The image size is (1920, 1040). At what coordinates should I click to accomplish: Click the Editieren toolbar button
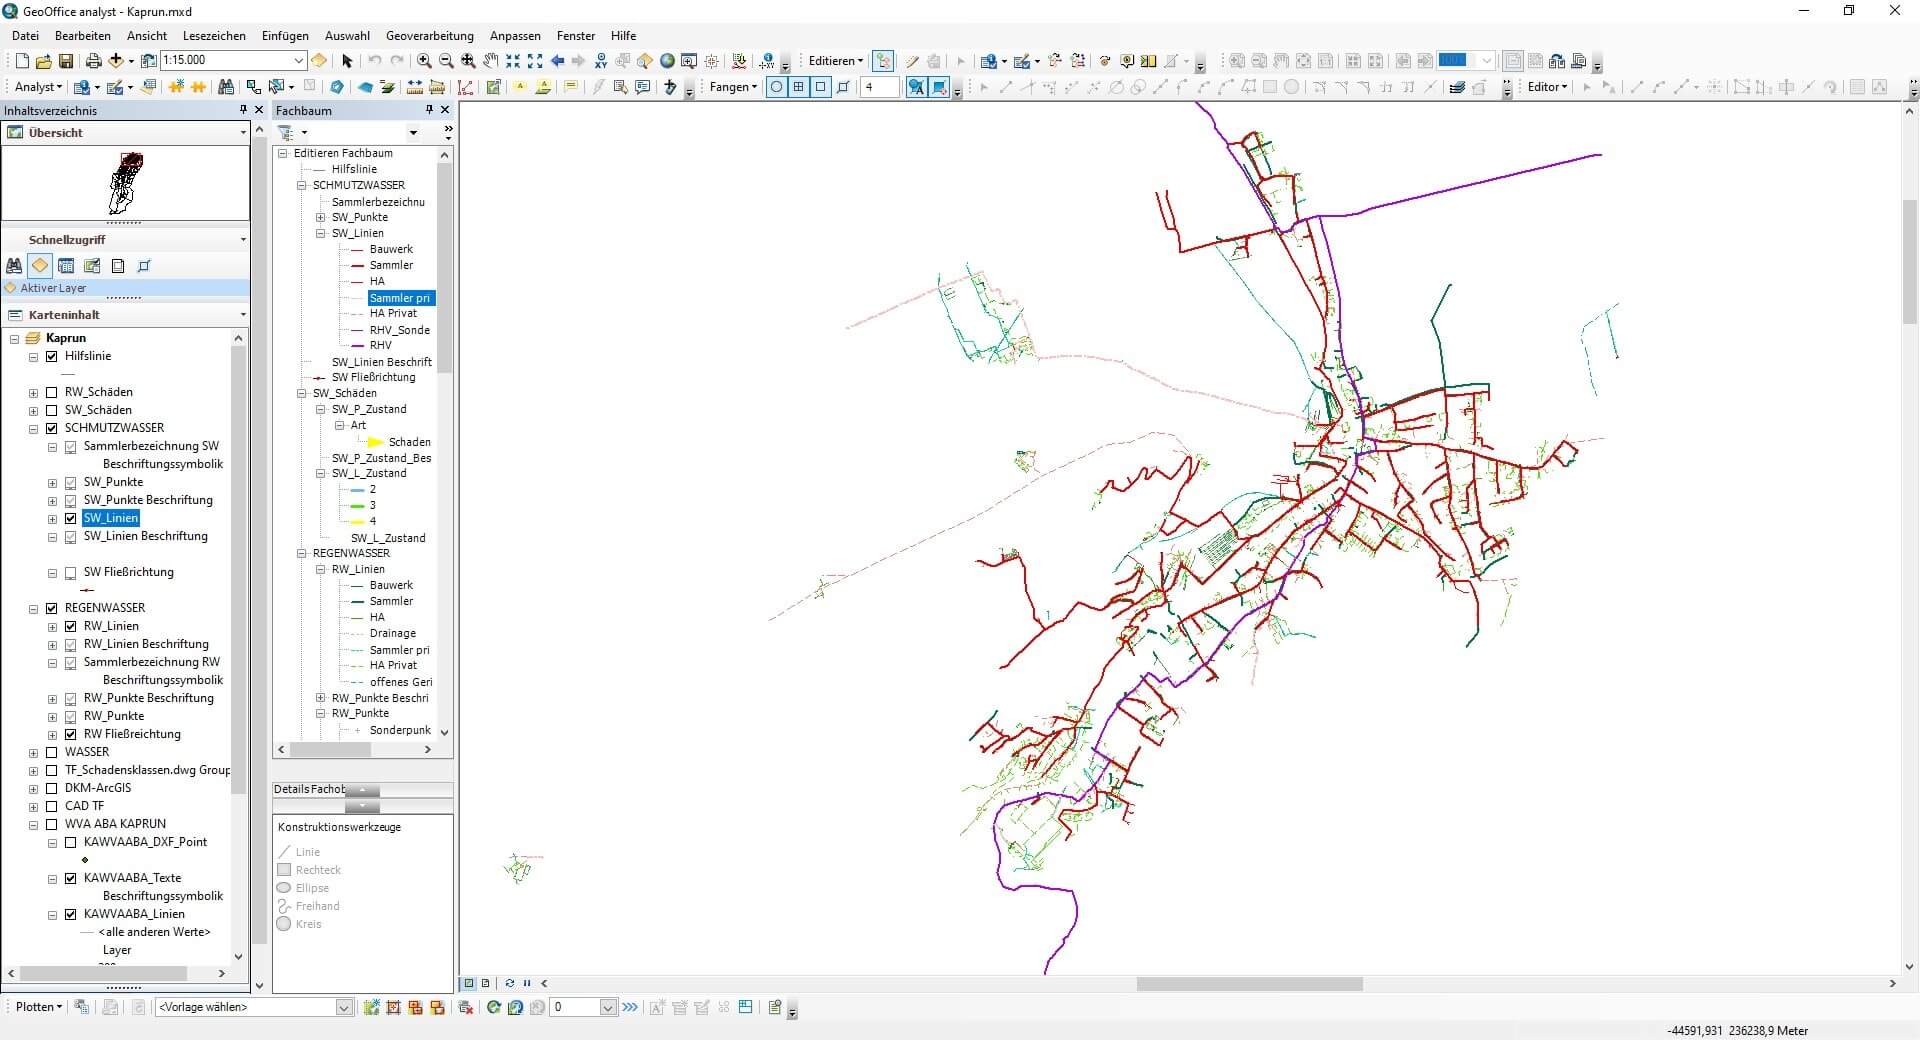(835, 61)
